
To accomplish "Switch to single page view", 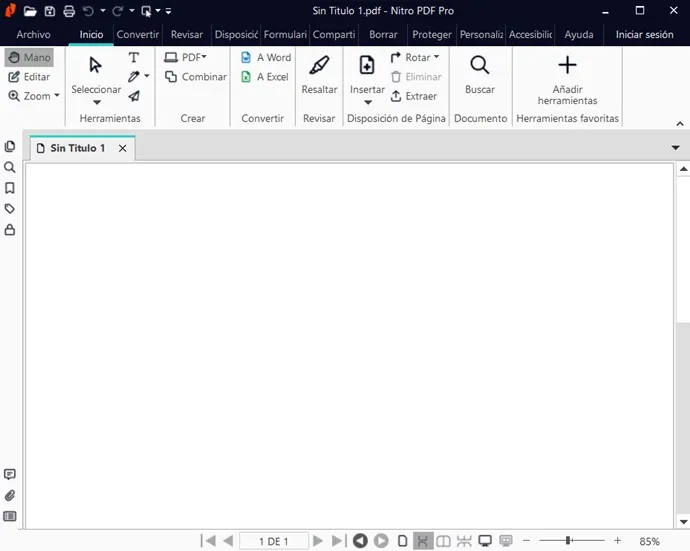I will (402, 540).
